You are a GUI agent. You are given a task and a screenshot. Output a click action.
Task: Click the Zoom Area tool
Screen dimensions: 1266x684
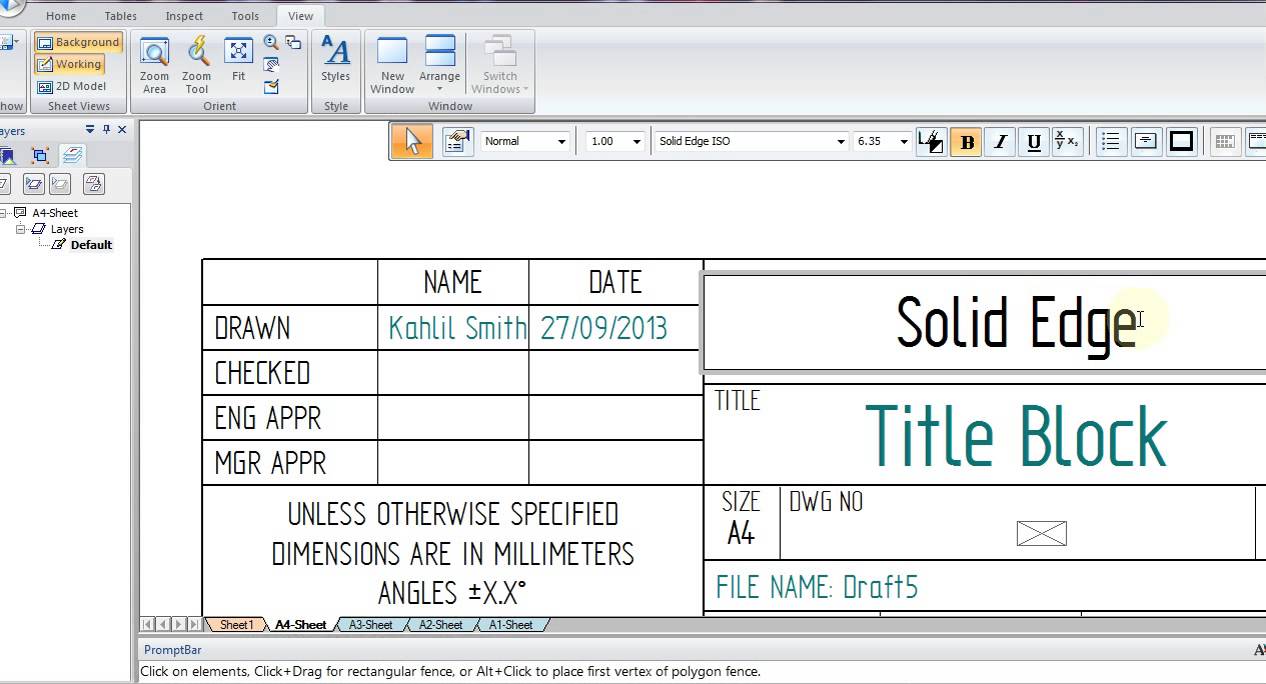pos(154,66)
